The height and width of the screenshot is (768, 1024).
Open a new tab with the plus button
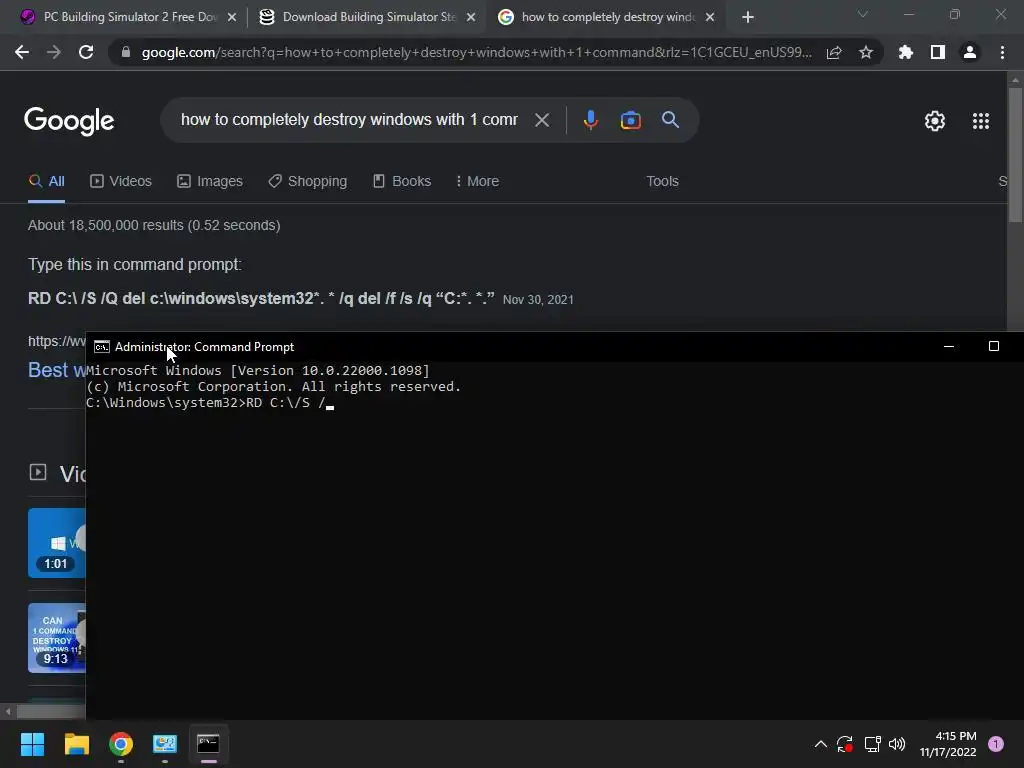(748, 17)
